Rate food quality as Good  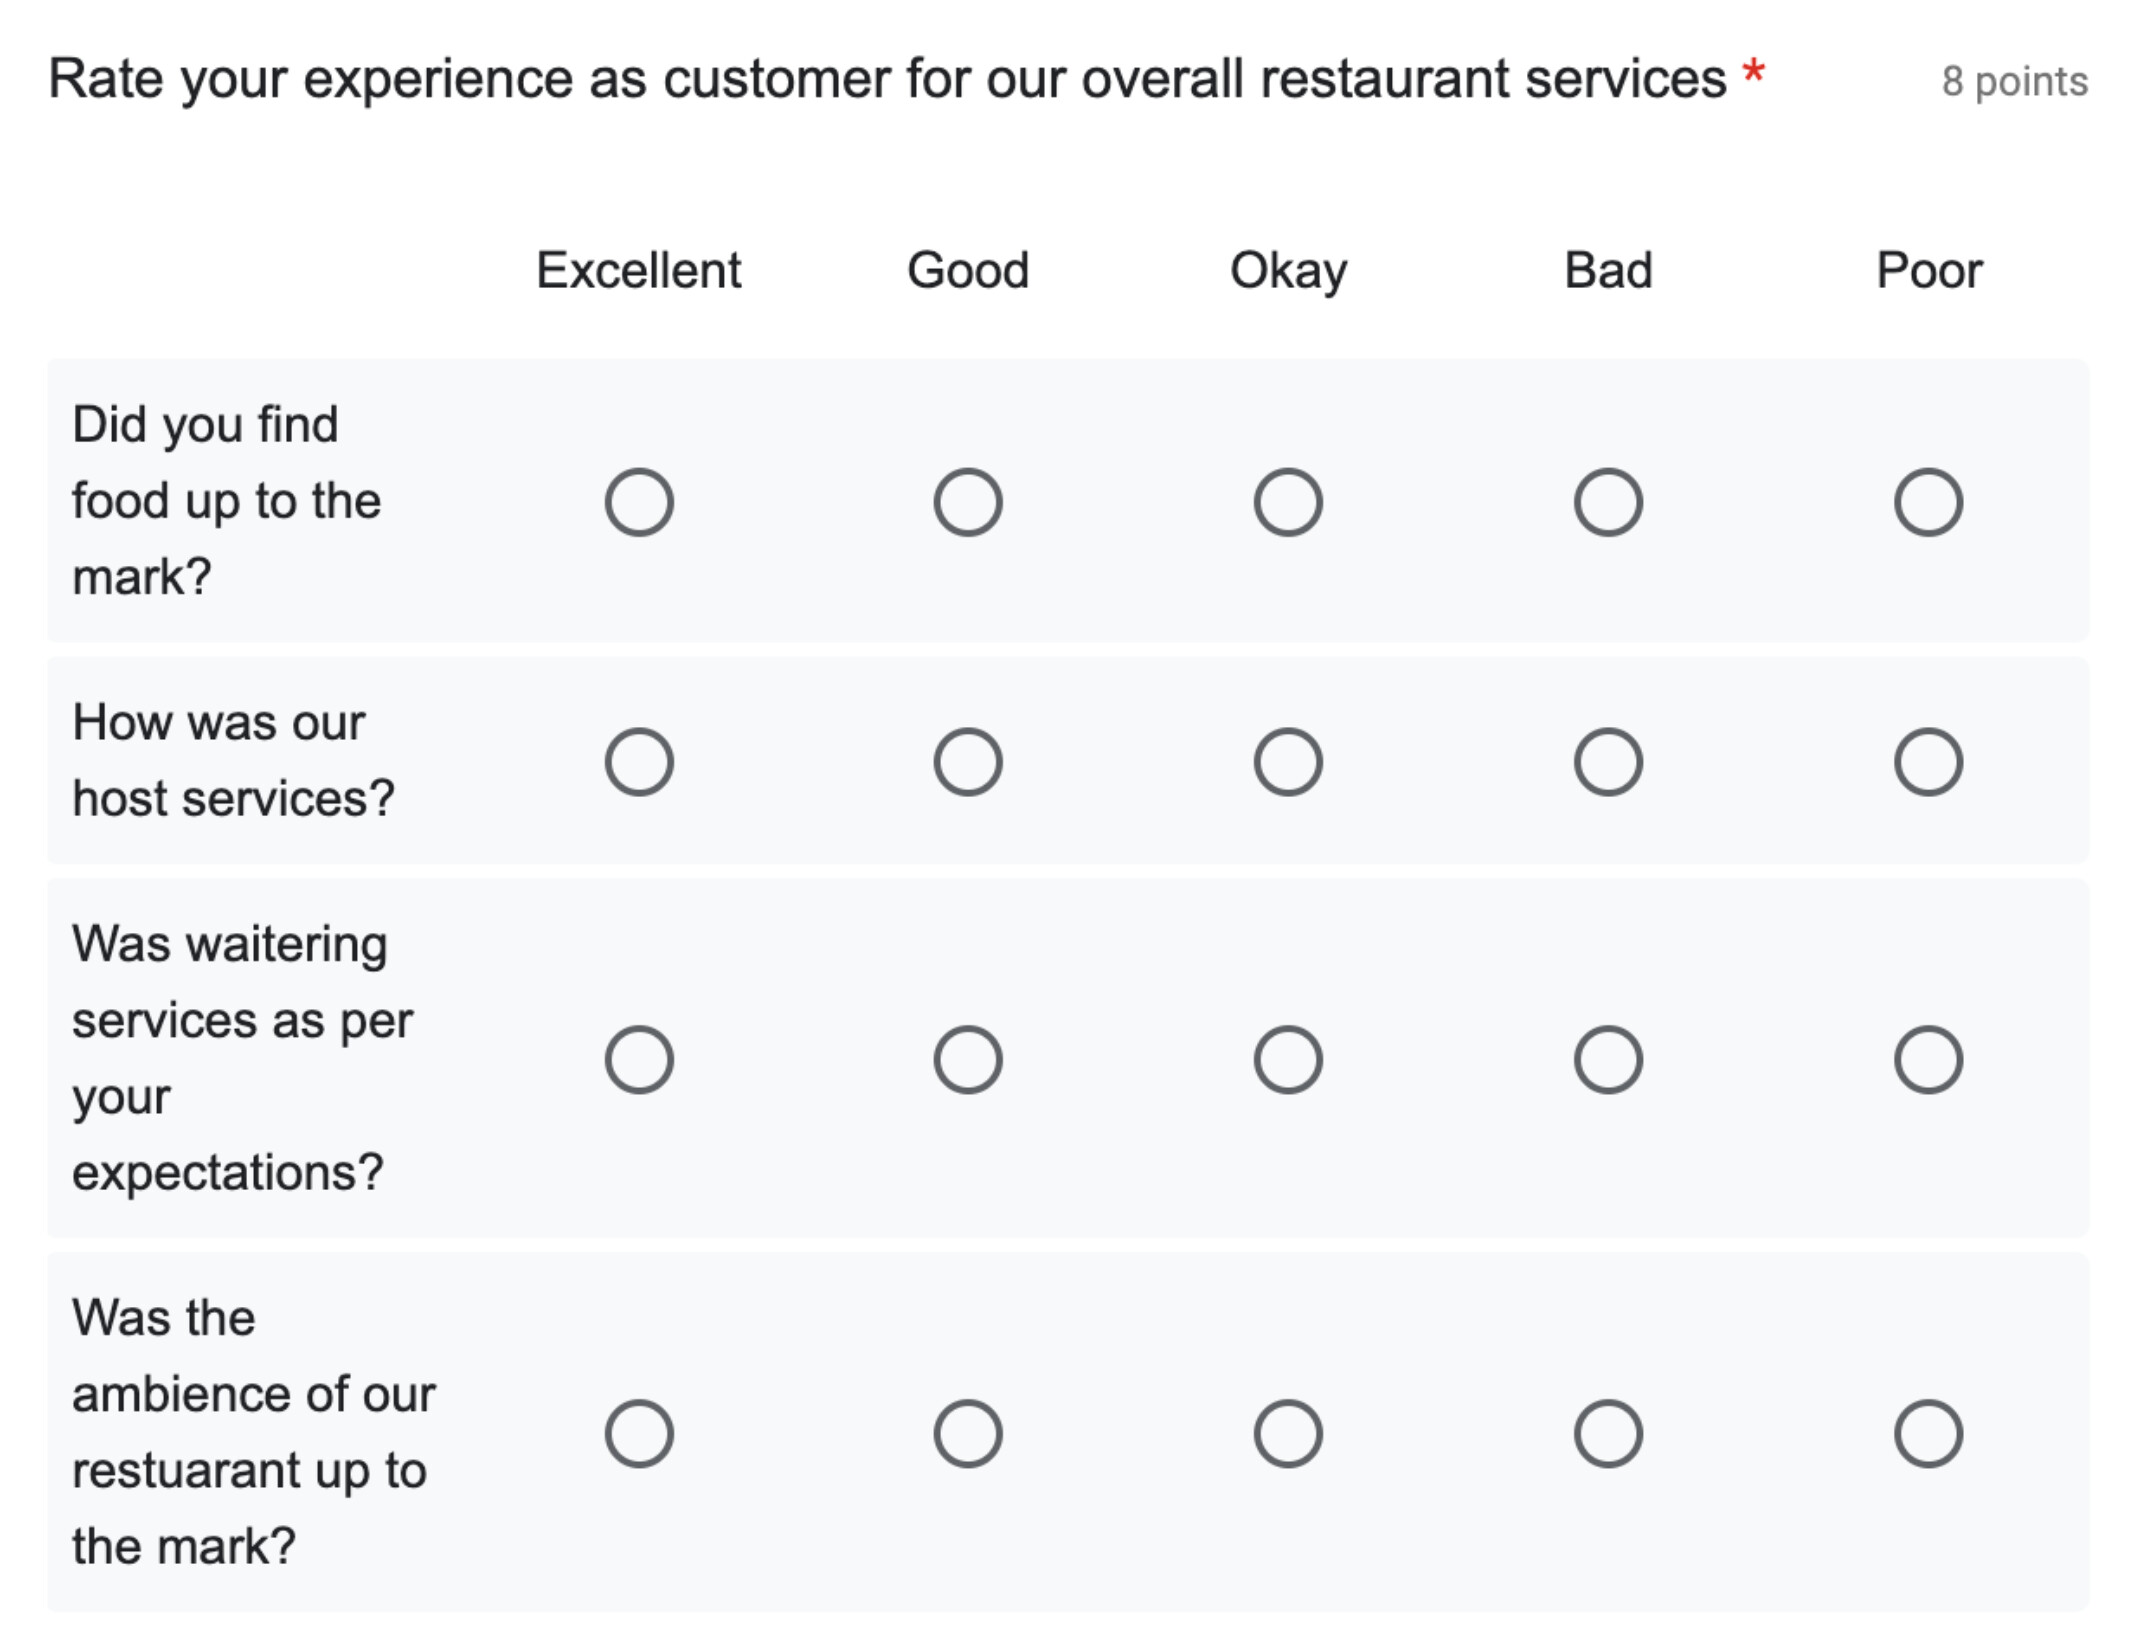coord(968,502)
